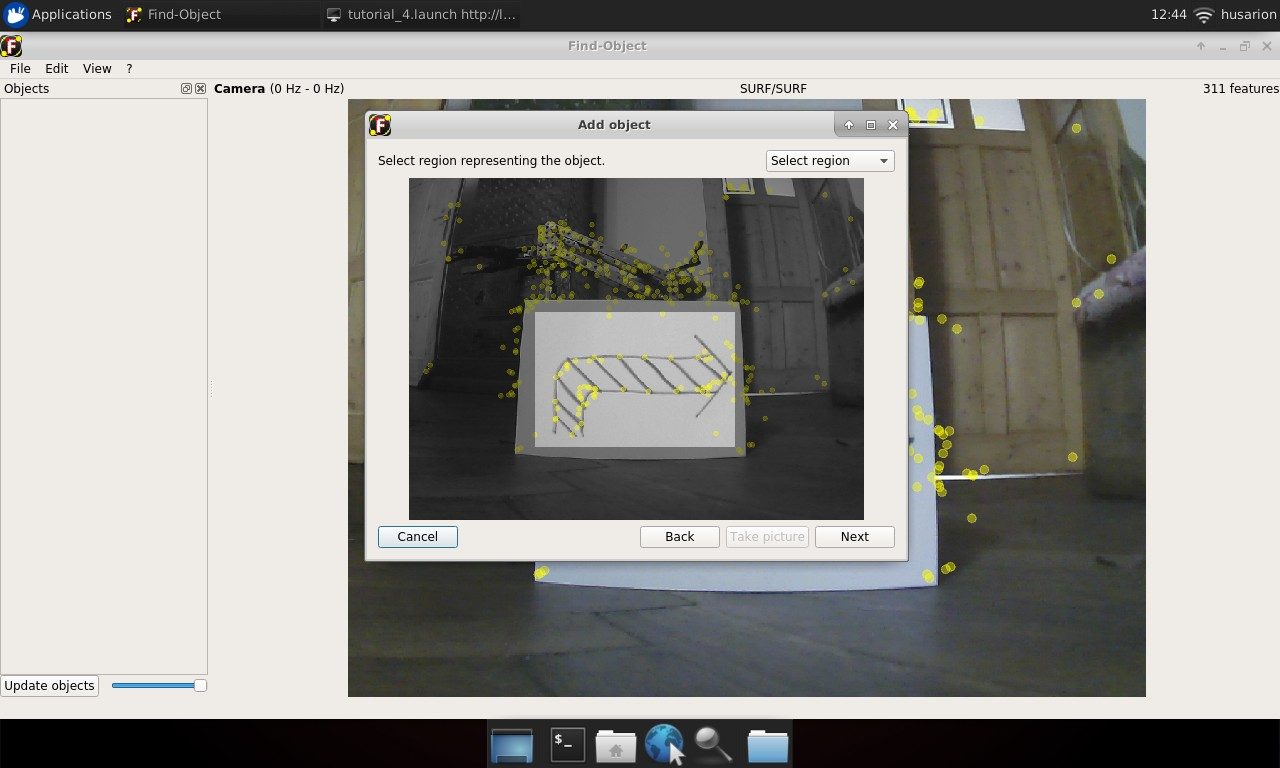Adjust the slider beside Update objects
1280x768 pixels.
tap(159, 686)
